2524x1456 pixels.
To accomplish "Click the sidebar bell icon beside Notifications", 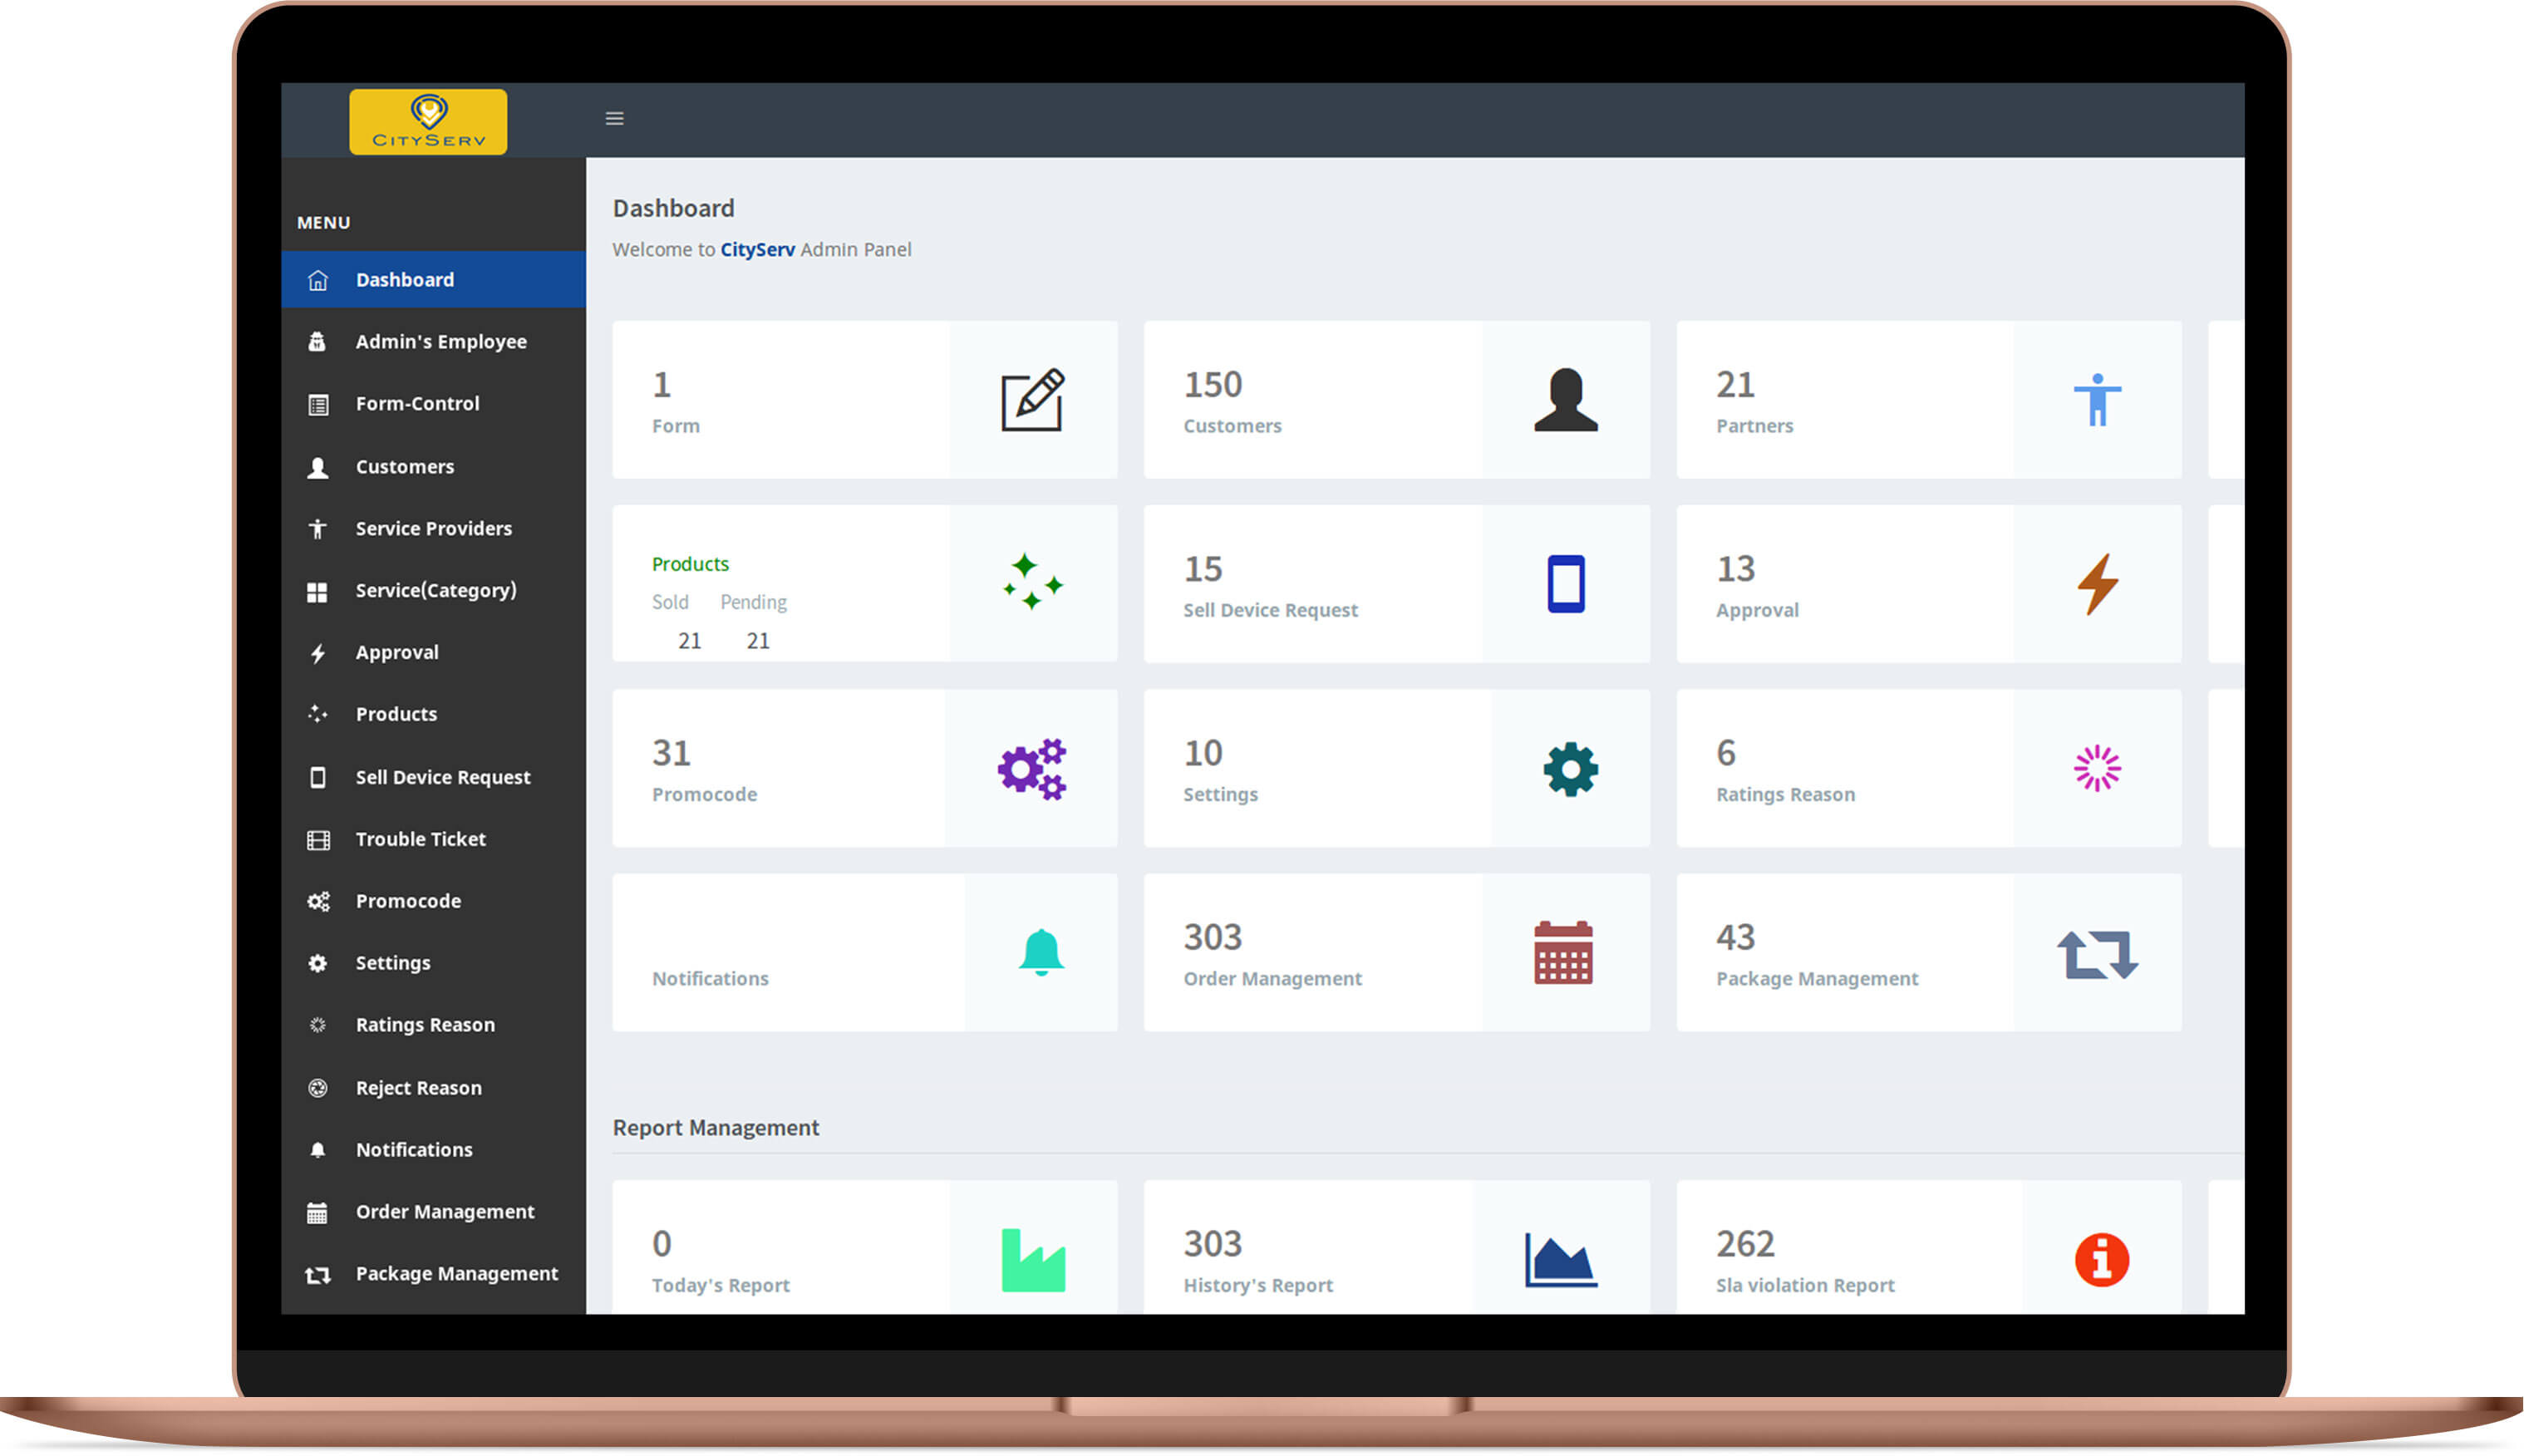I will click(317, 1150).
